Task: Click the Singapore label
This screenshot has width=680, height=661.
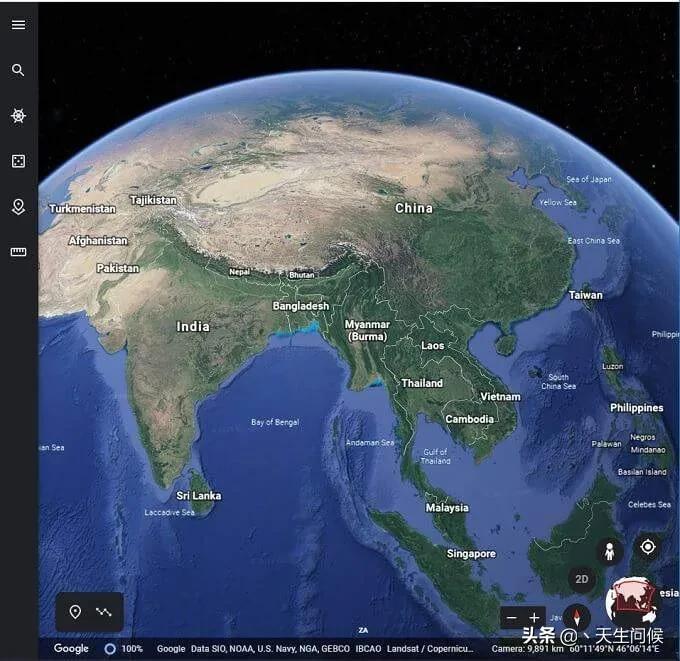Action: coord(471,554)
